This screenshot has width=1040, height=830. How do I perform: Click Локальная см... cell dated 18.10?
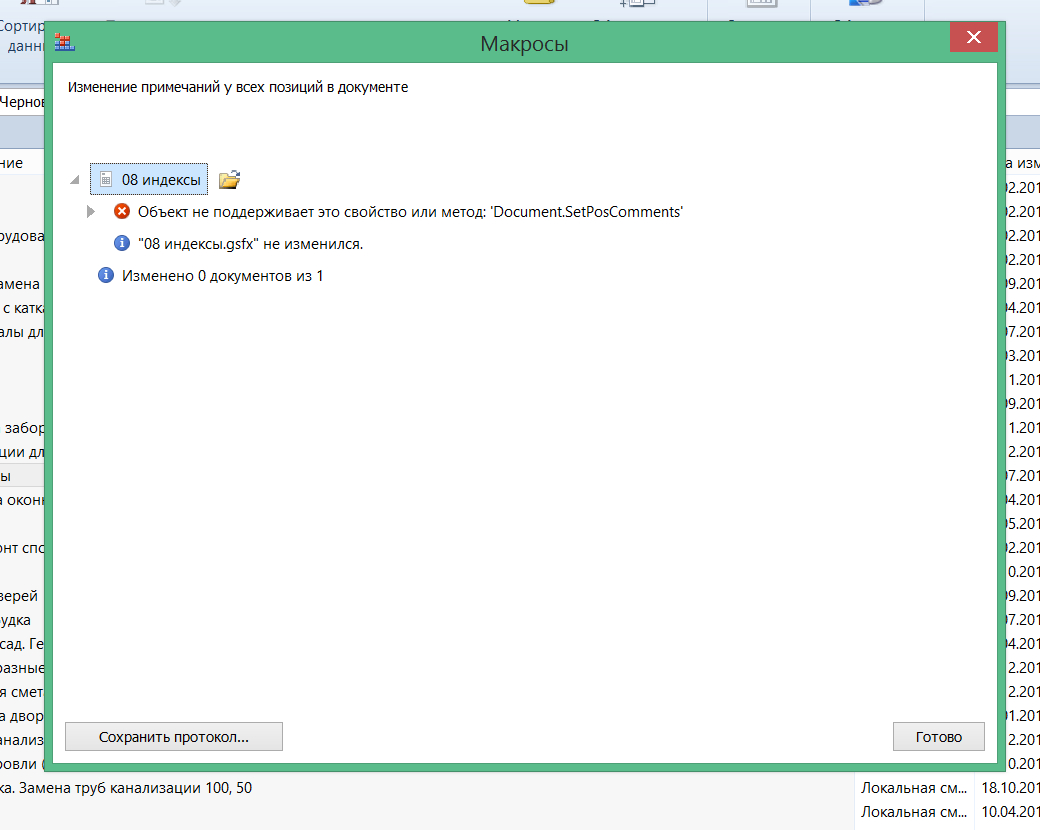tap(914, 788)
